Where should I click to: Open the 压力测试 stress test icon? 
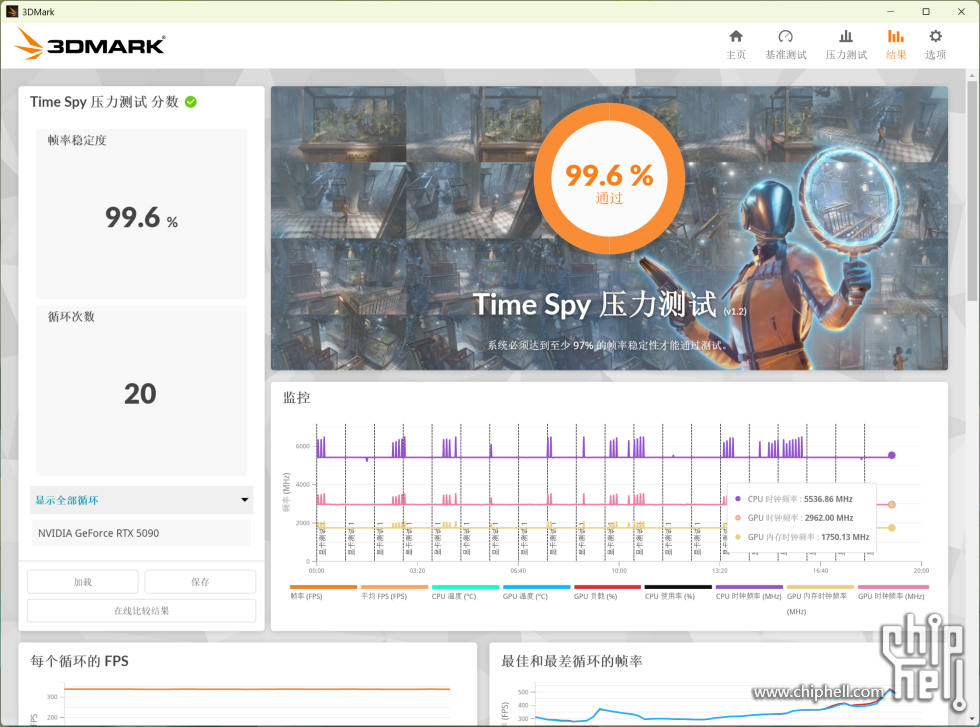point(846,36)
